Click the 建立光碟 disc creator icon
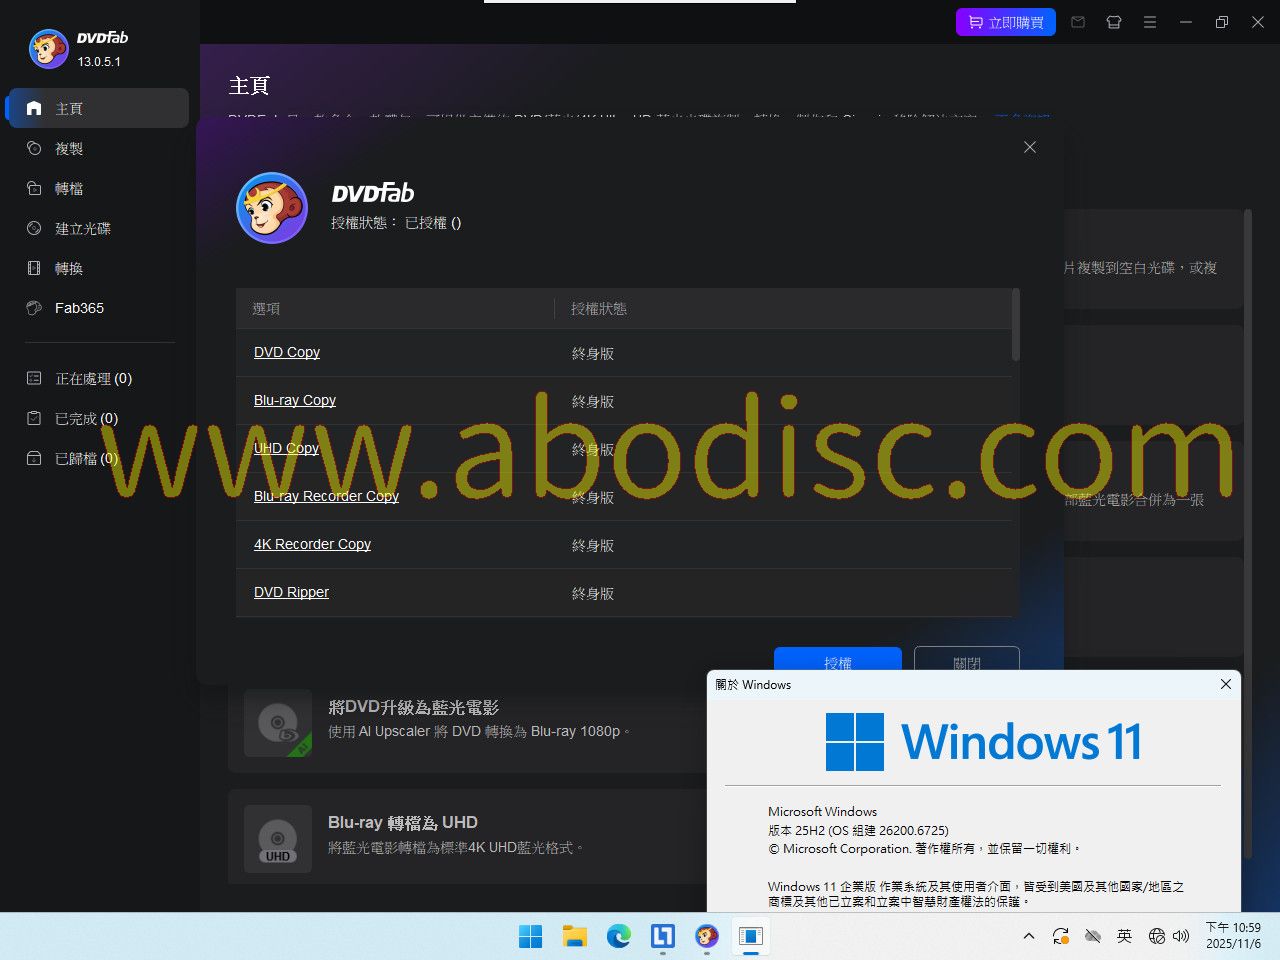This screenshot has height=960, width=1280. click(34, 228)
